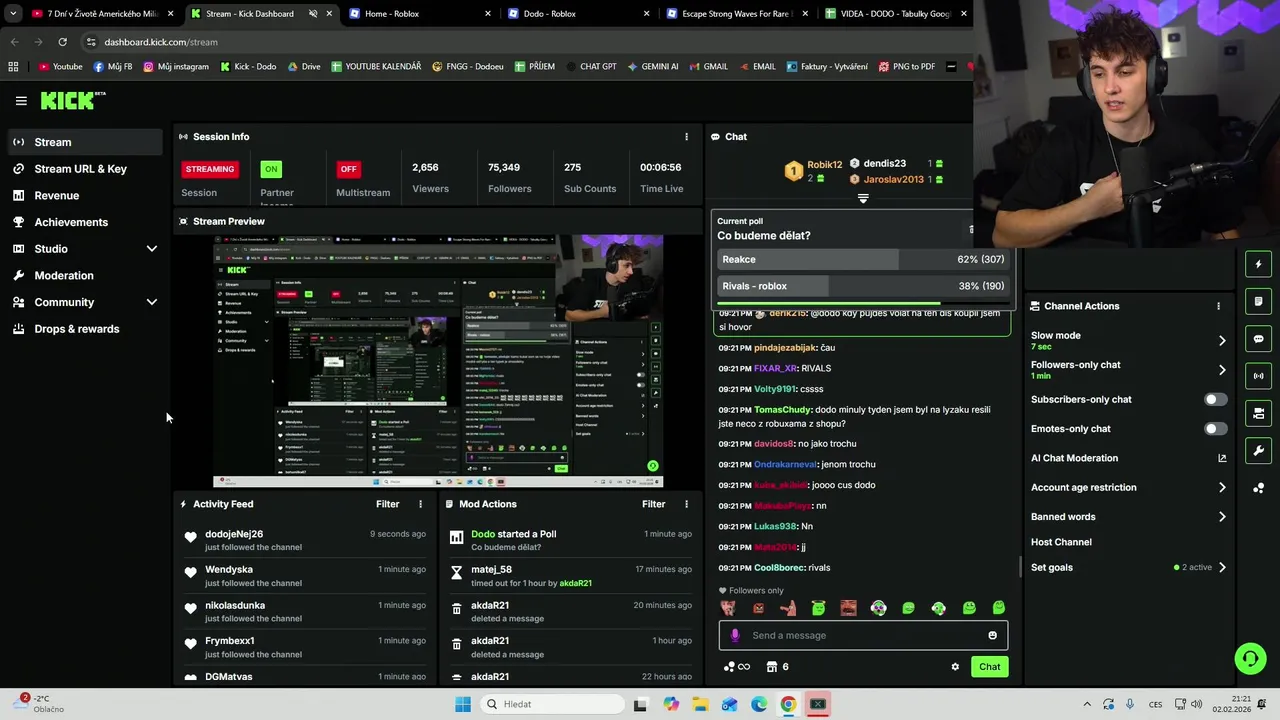
Task: Open Windows Start menu
Action: click(462, 704)
